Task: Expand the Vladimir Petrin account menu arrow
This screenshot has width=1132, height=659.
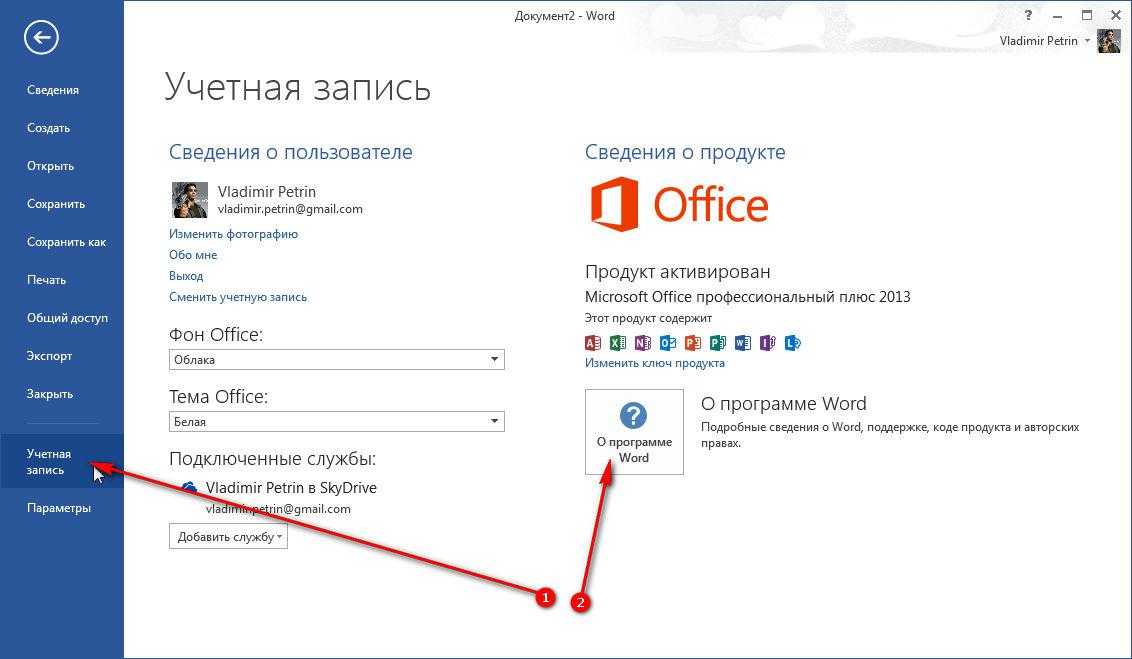Action: pyautogui.click(x=1087, y=41)
